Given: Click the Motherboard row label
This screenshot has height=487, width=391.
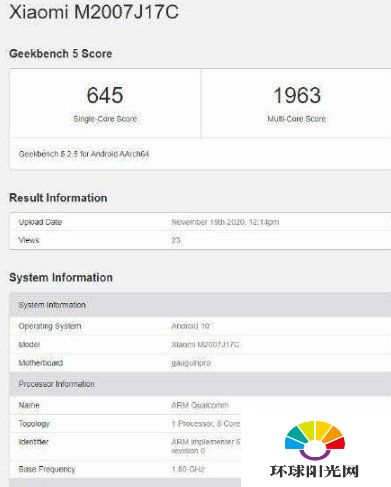Looking at the screenshot, I should [41, 363].
